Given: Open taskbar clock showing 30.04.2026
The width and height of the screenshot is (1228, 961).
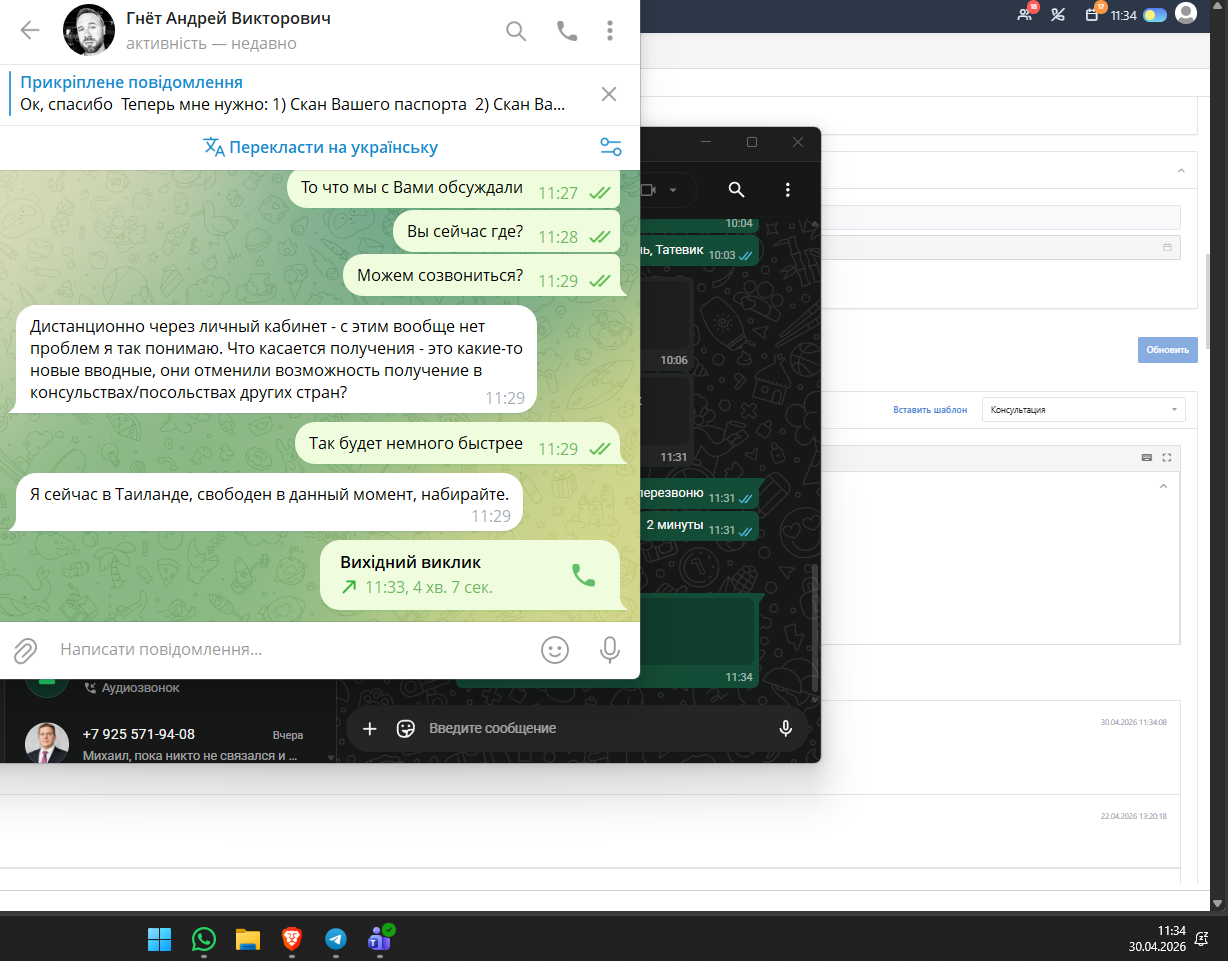Looking at the screenshot, I should (x=1157, y=939).
